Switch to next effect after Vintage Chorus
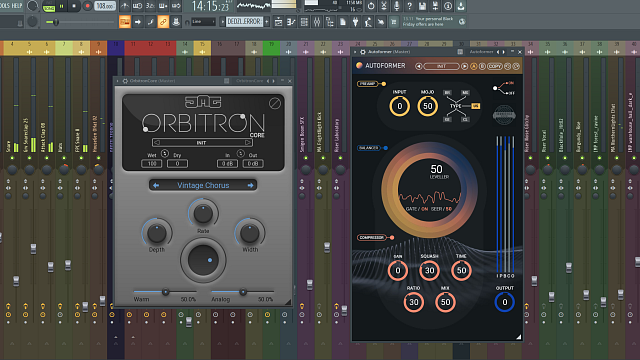 tap(250, 185)
